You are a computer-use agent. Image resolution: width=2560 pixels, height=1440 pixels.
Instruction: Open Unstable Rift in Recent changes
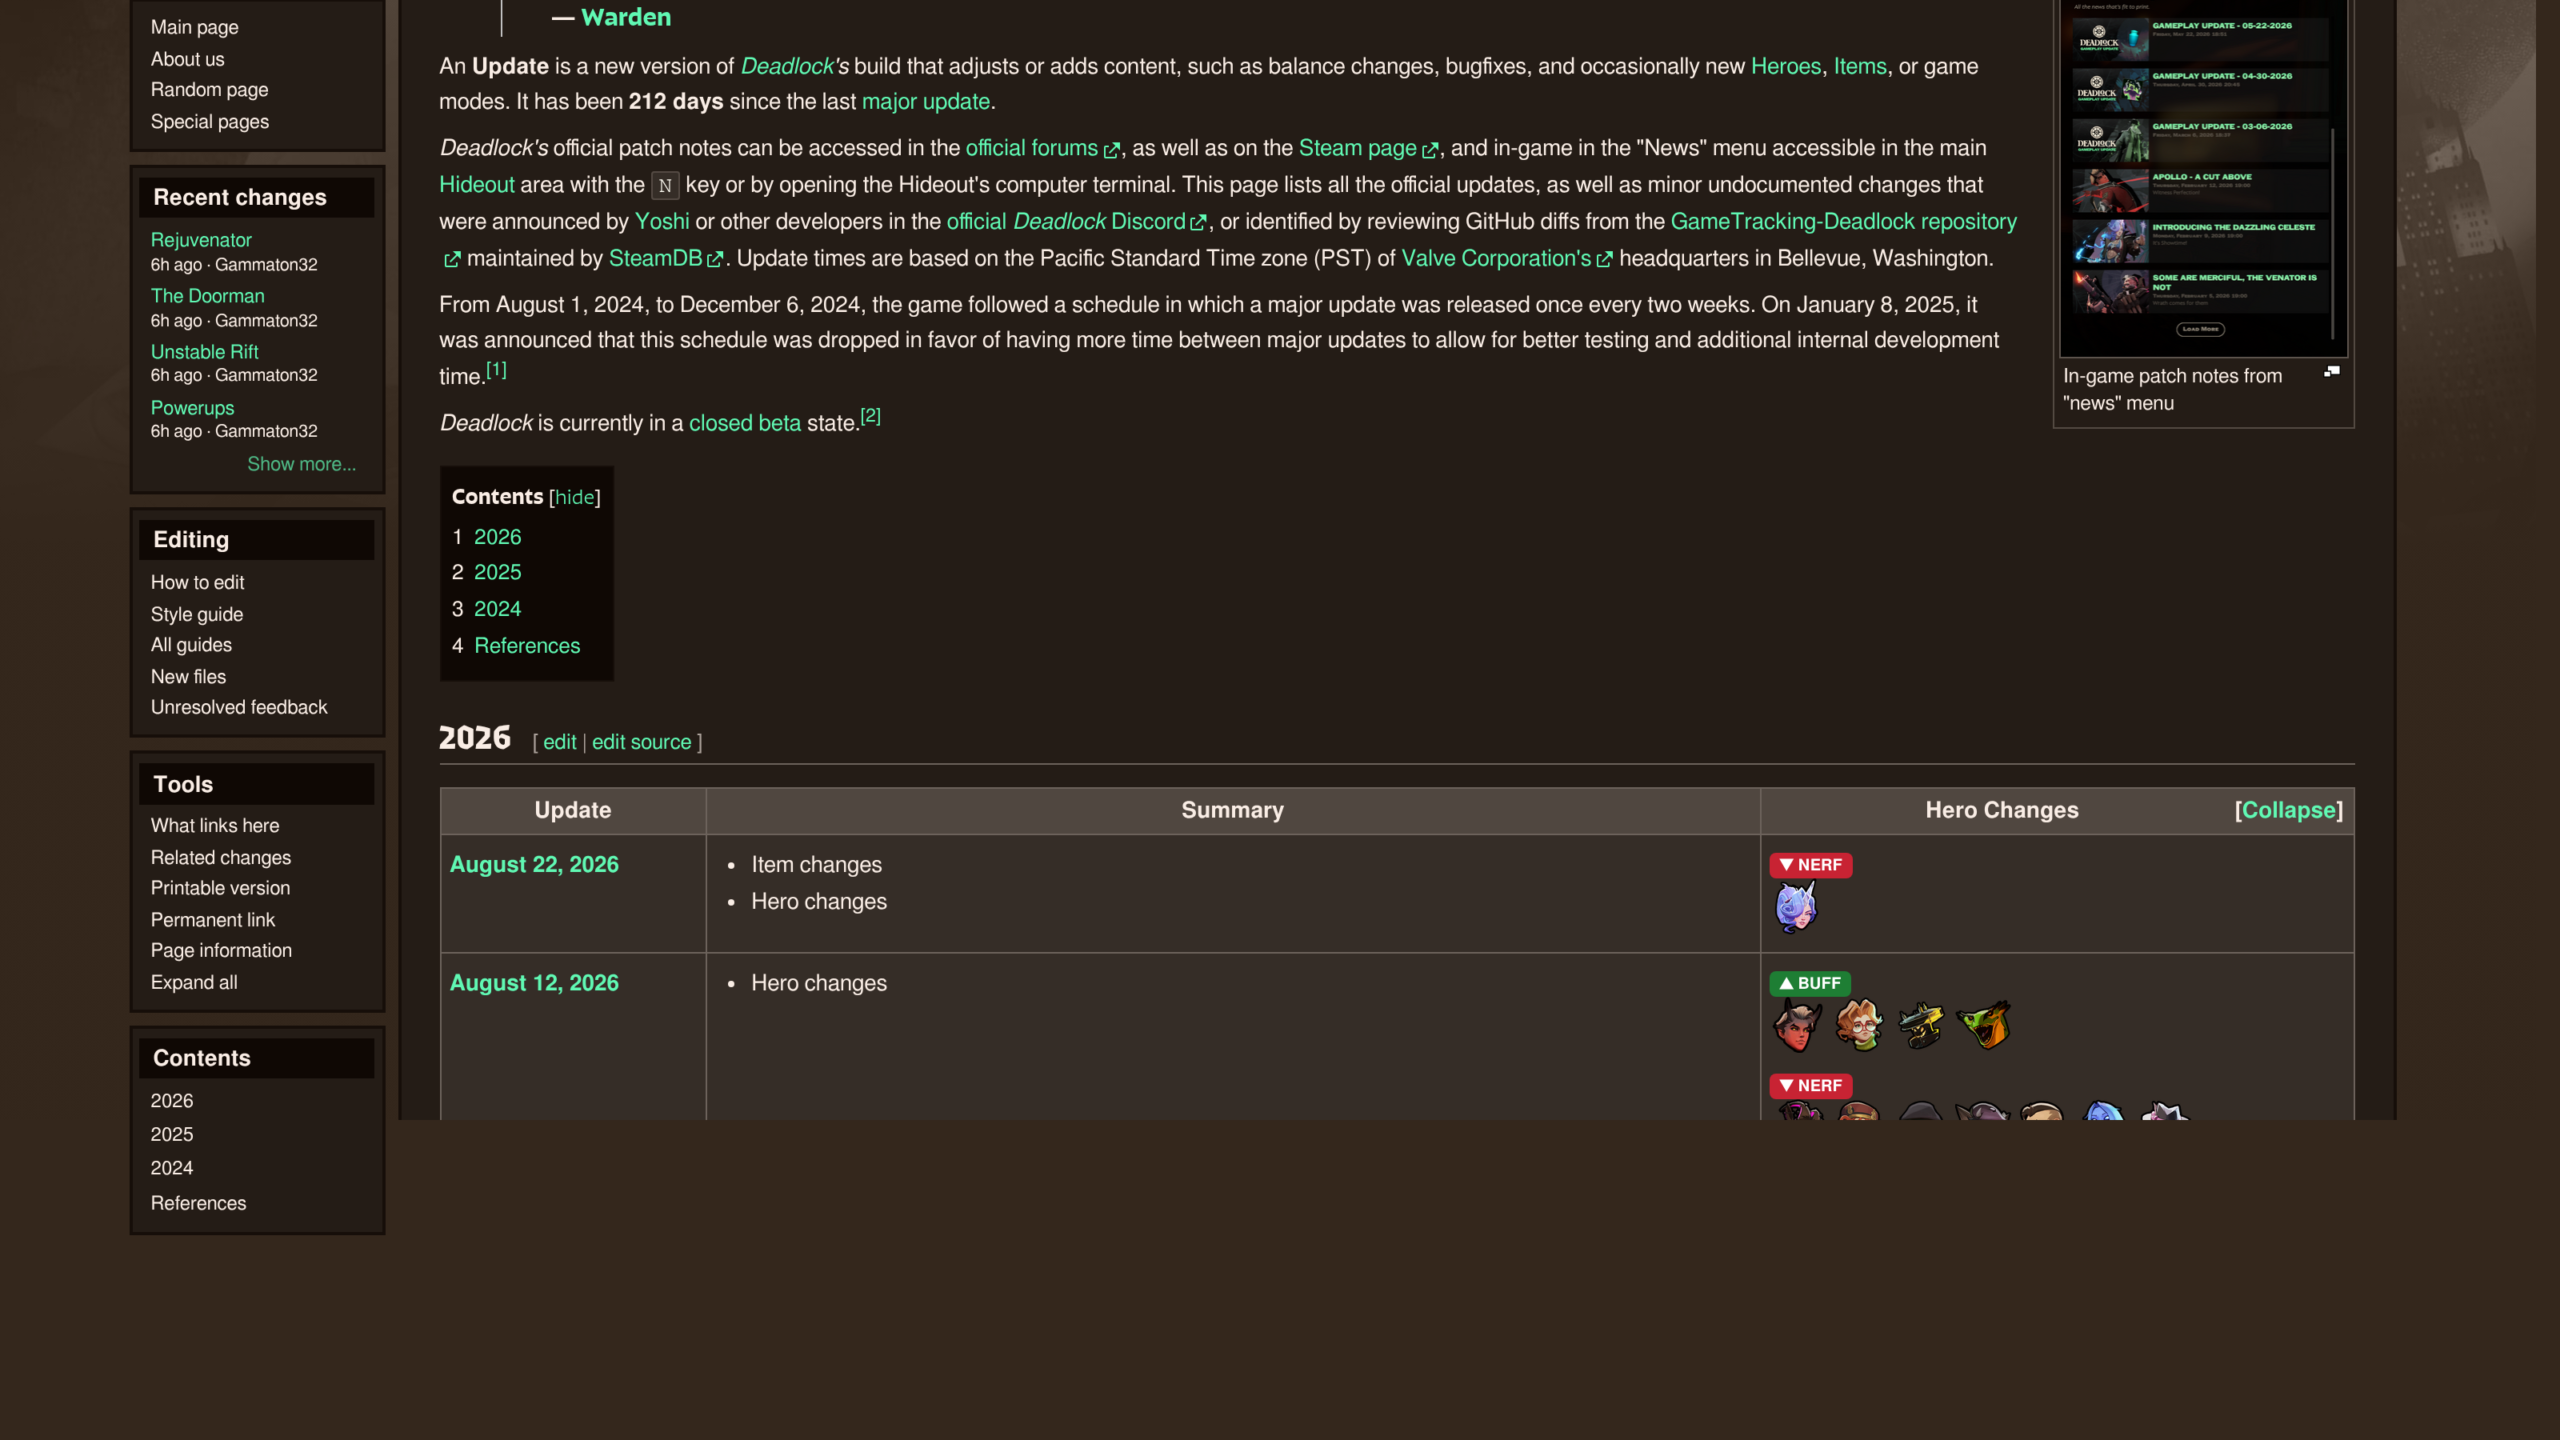(205, 352)
